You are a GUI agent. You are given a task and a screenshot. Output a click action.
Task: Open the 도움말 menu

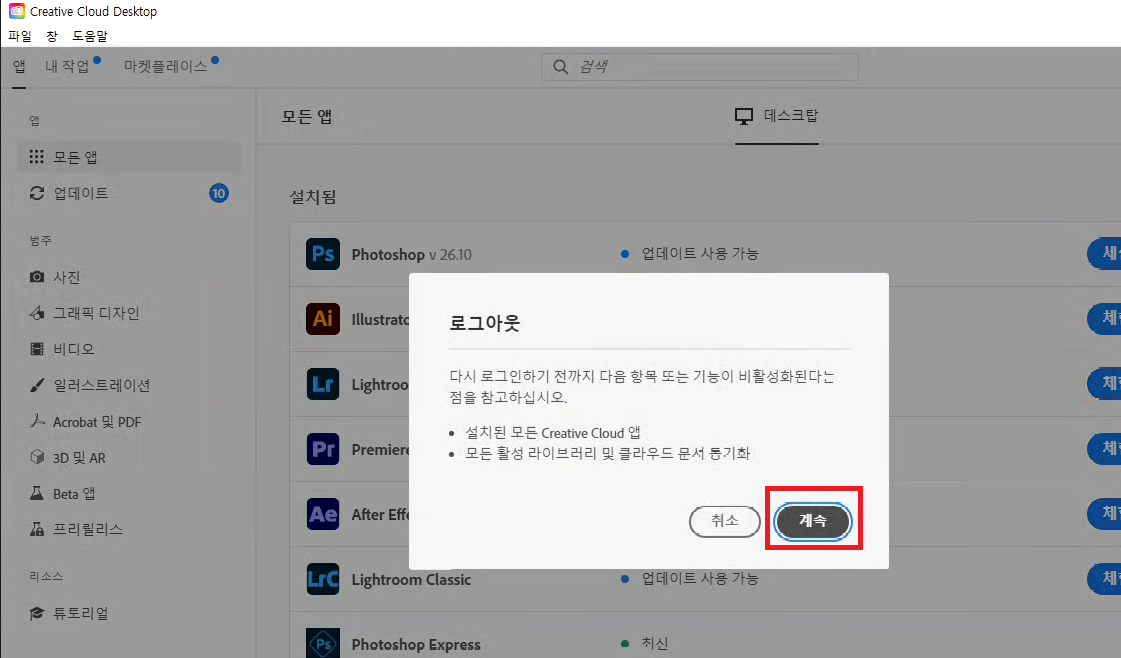click(x=90, y=36)
